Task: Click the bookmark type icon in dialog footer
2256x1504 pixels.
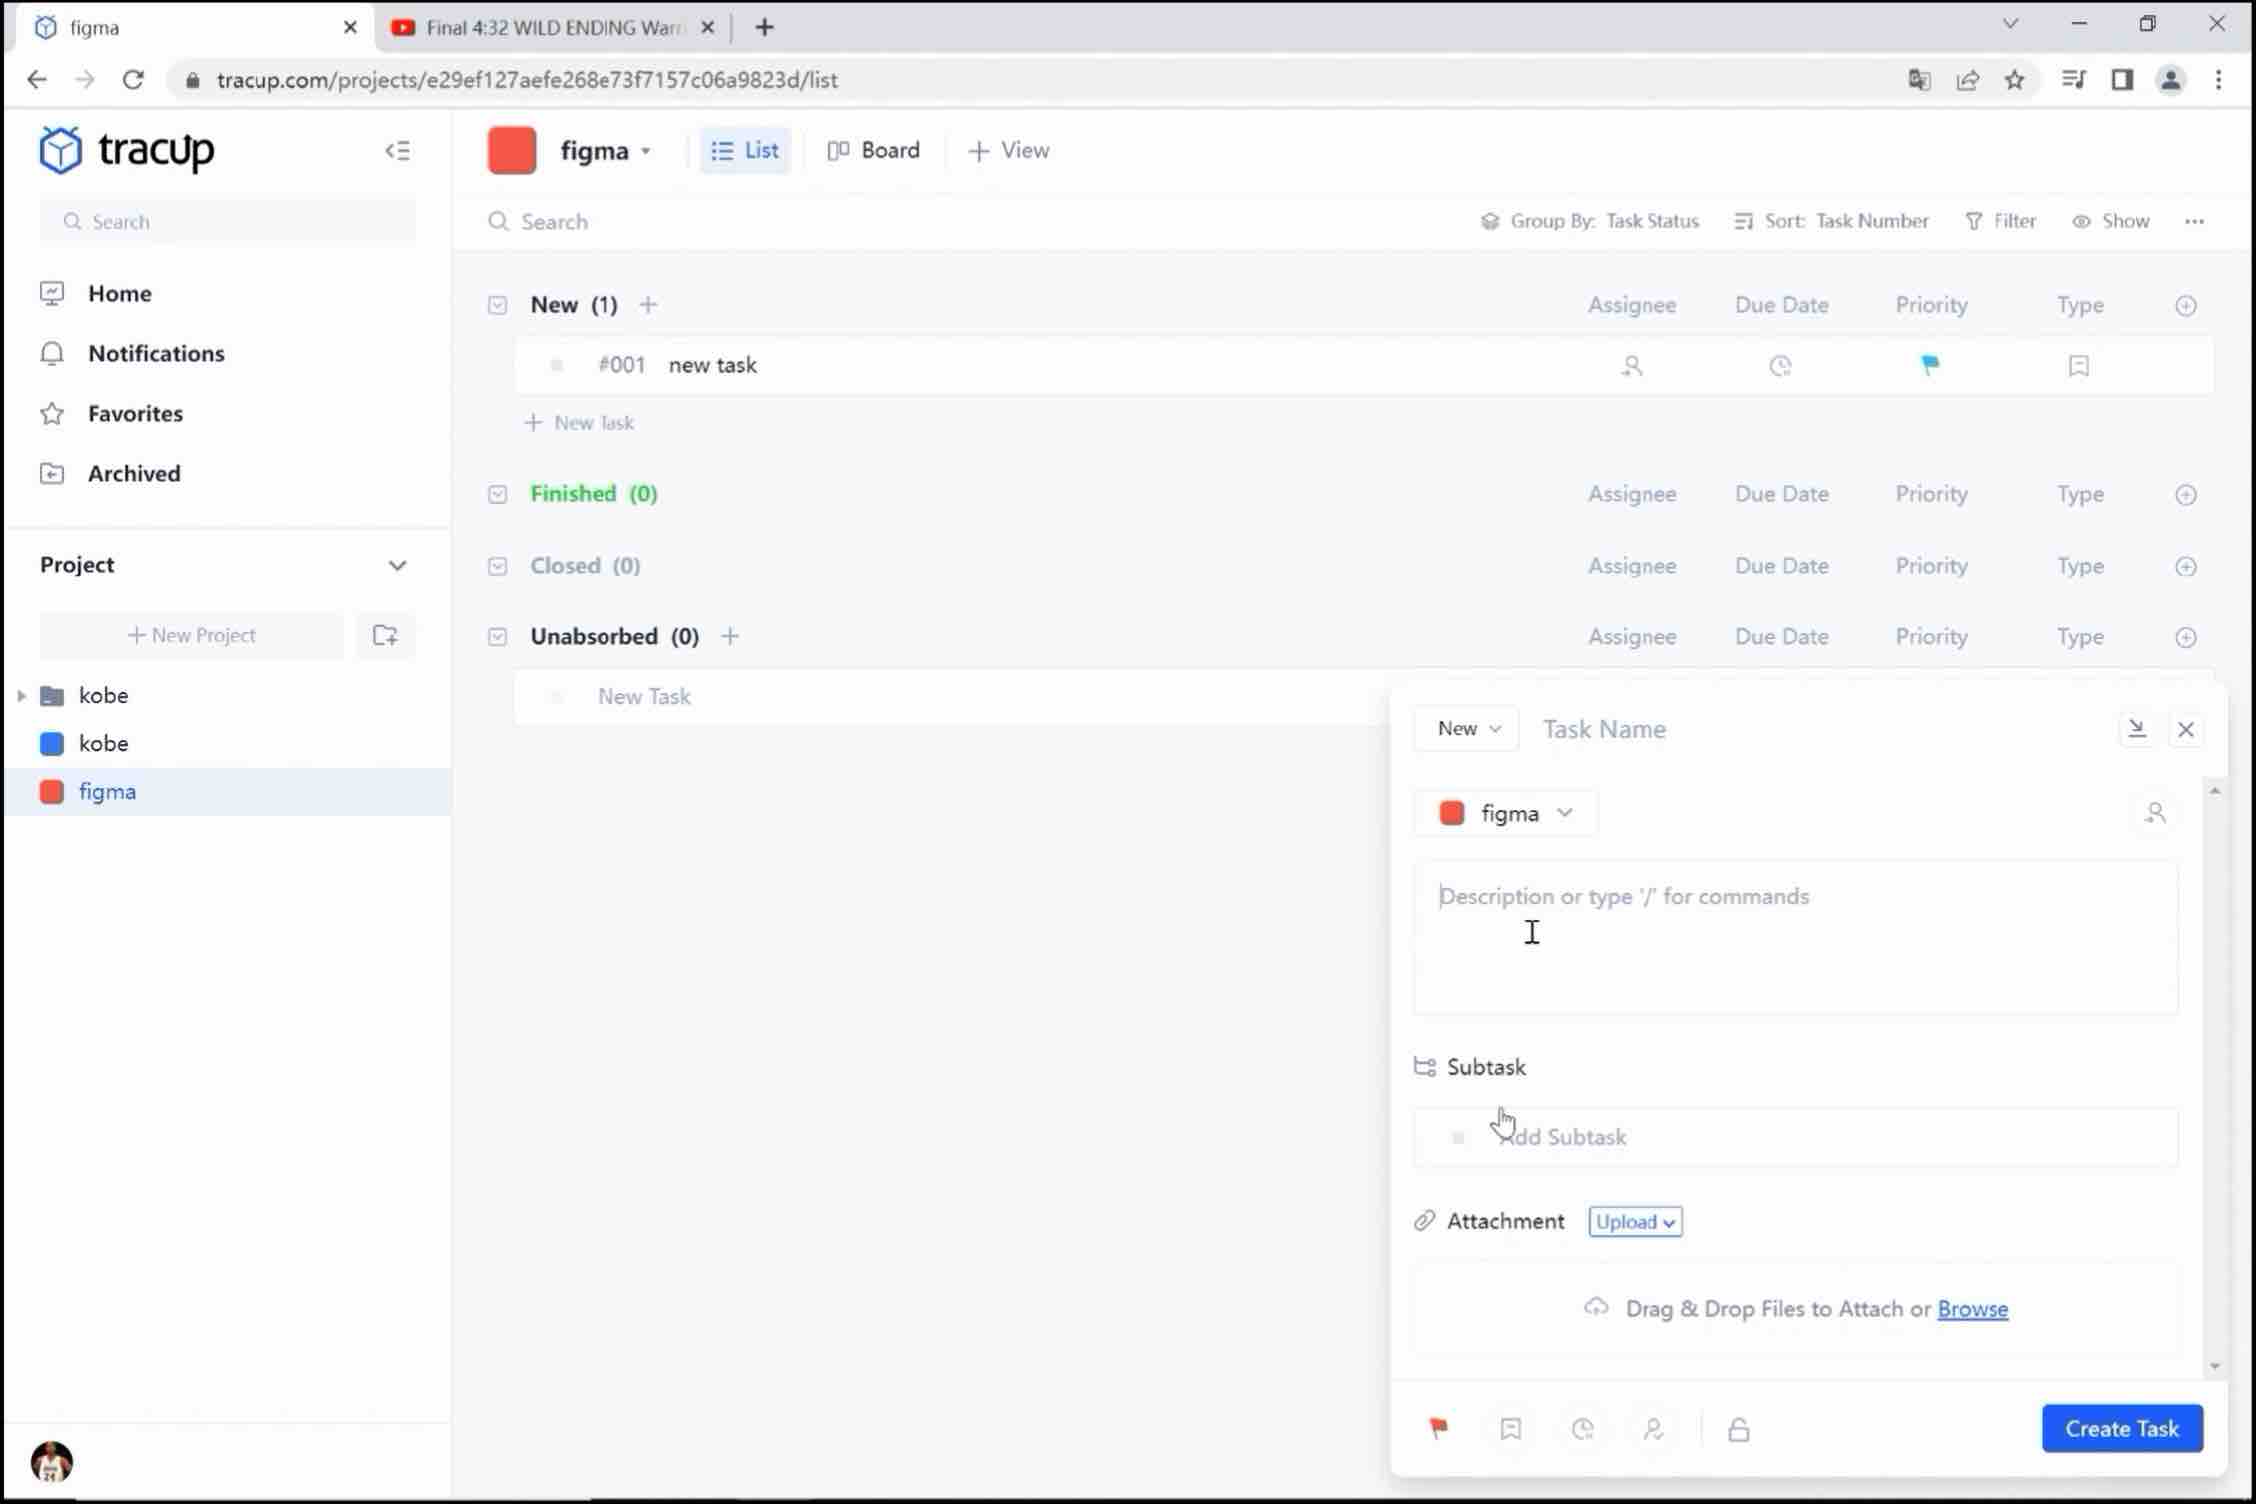Action: [1510, 1429]
